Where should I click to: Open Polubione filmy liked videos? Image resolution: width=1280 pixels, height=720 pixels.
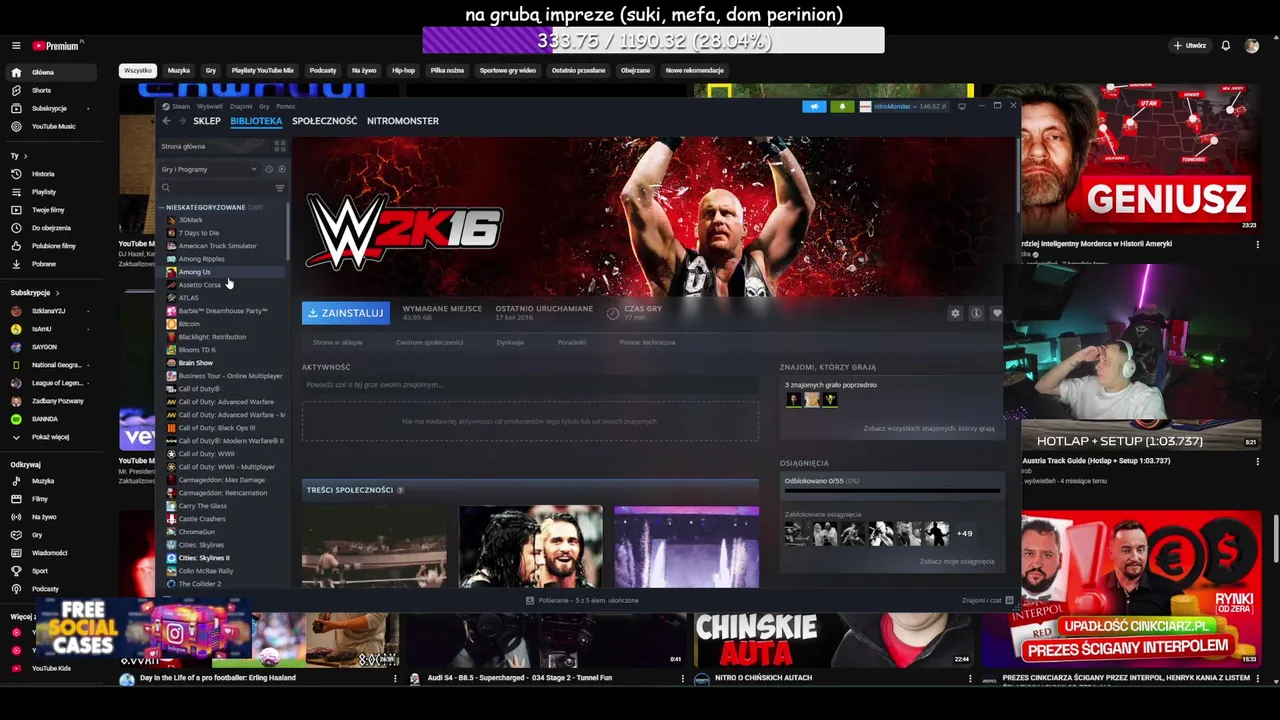pos(50,246)
